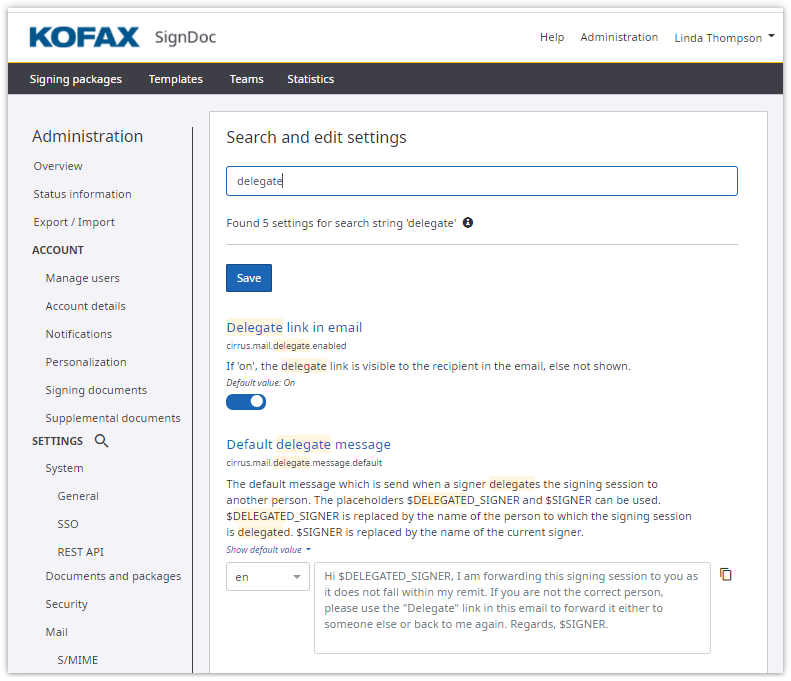791x681 pixels.
Task: Open the REST API settings section
Action: (80, 552)
